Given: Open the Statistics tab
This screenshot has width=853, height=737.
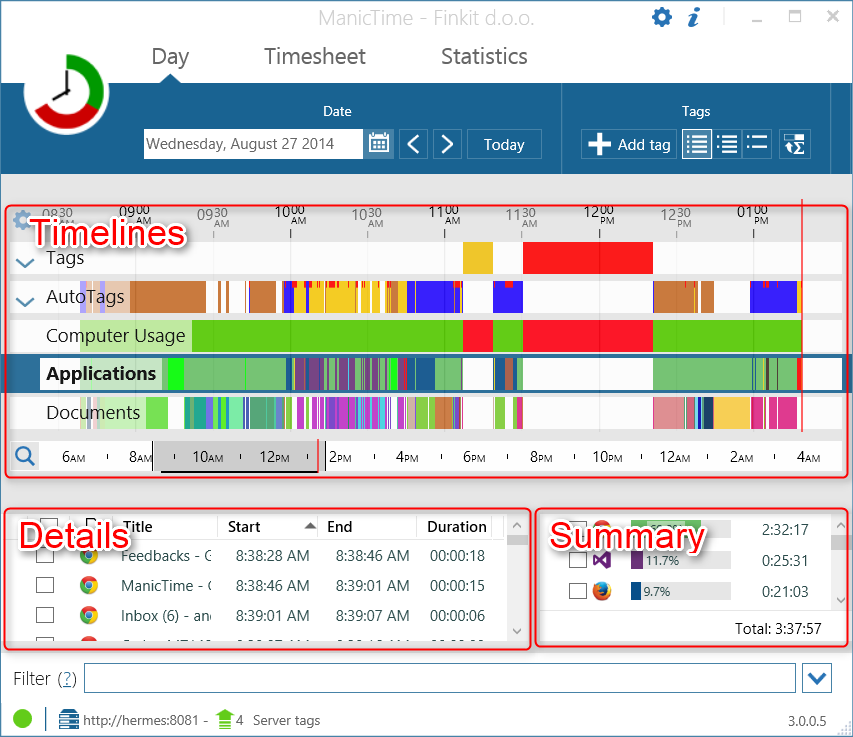Looking at the screenshot, I should coord(483,57).
